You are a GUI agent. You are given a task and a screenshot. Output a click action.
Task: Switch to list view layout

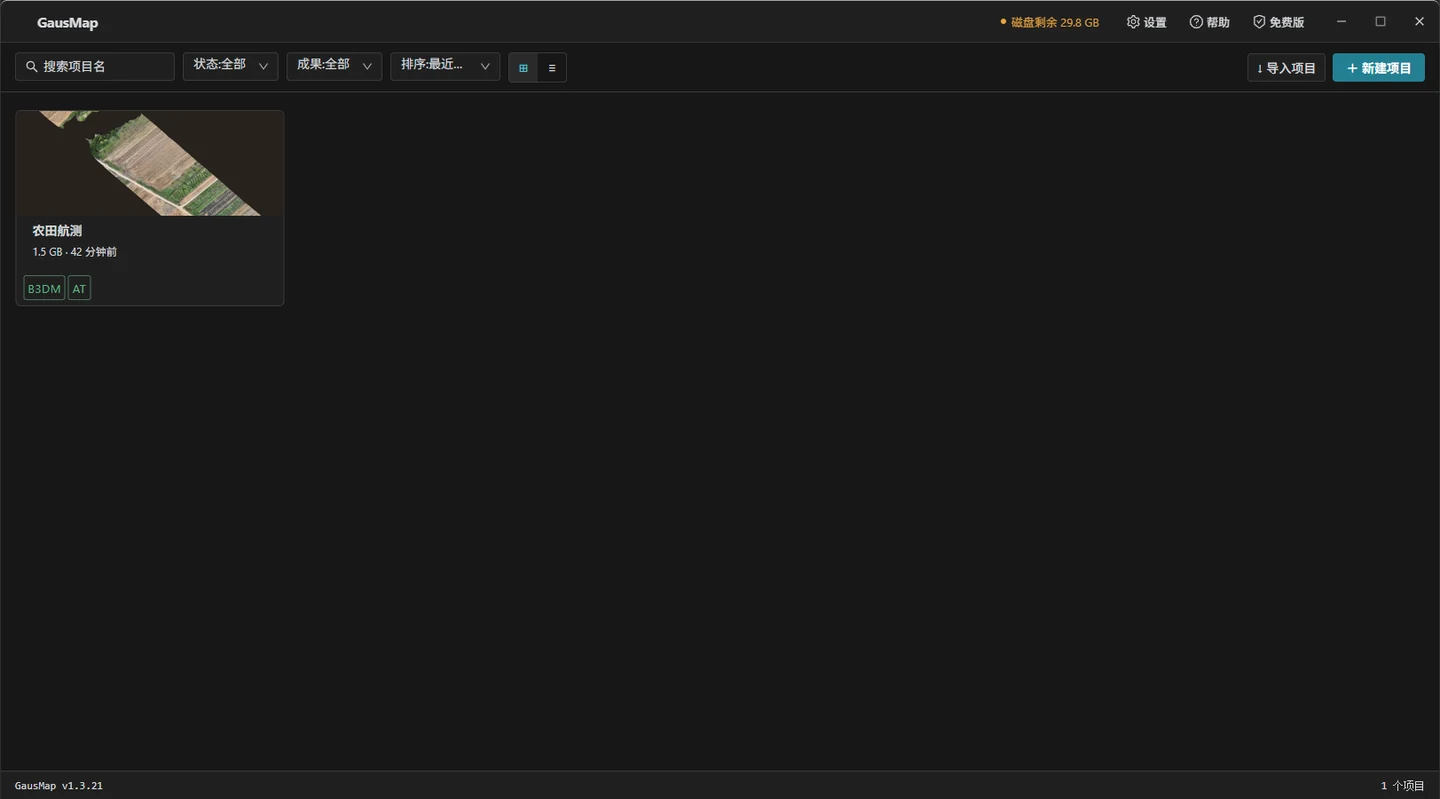point(552,68)
